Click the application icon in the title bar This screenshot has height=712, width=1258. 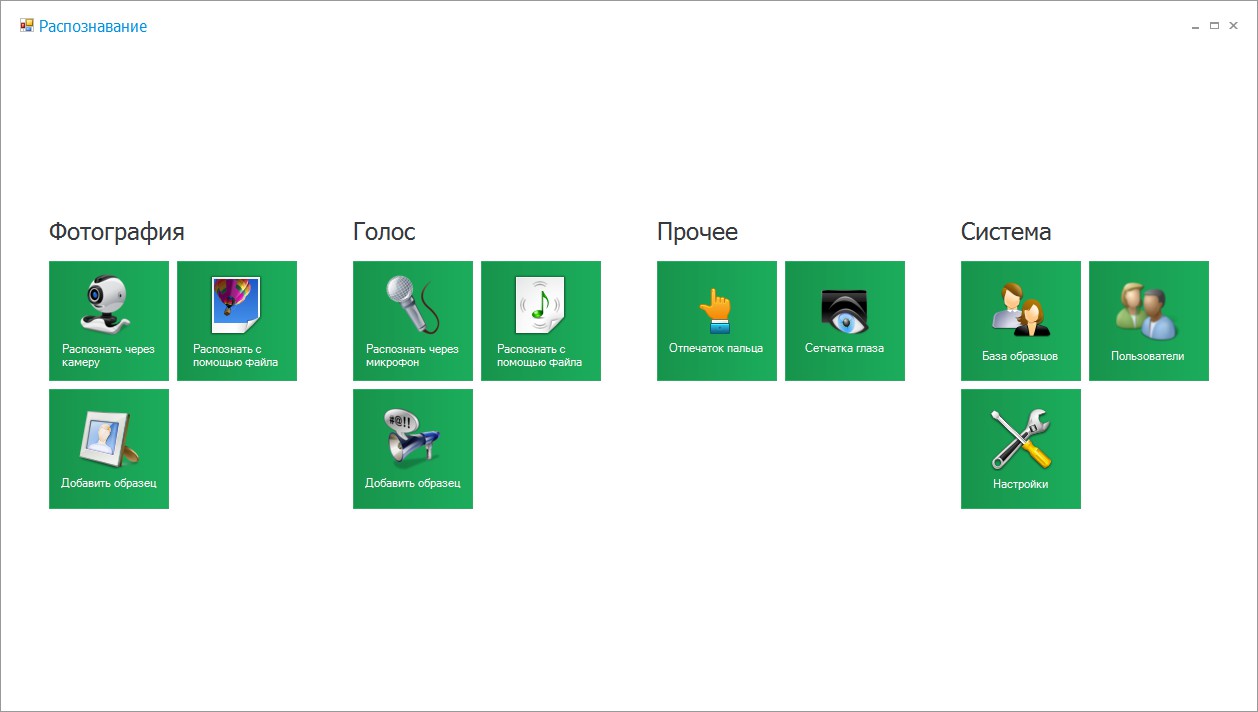point(27,26)
